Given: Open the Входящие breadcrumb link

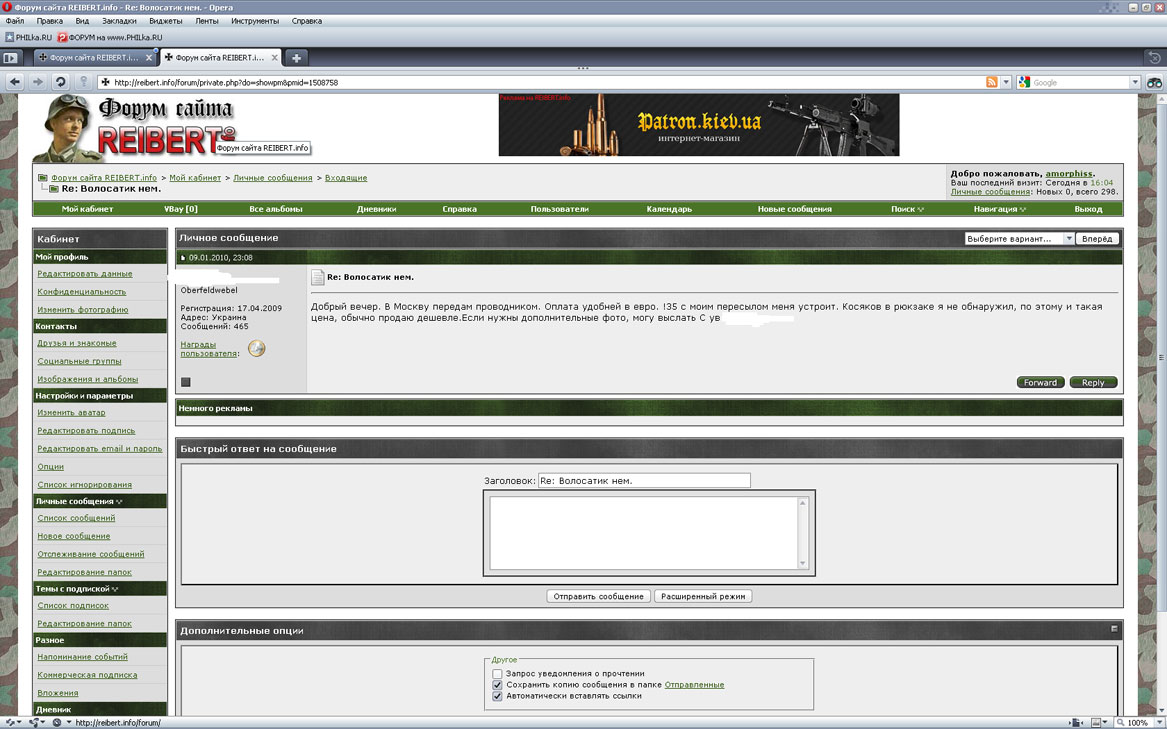Looking at the screenshot, I should click(x=345, y=178).
